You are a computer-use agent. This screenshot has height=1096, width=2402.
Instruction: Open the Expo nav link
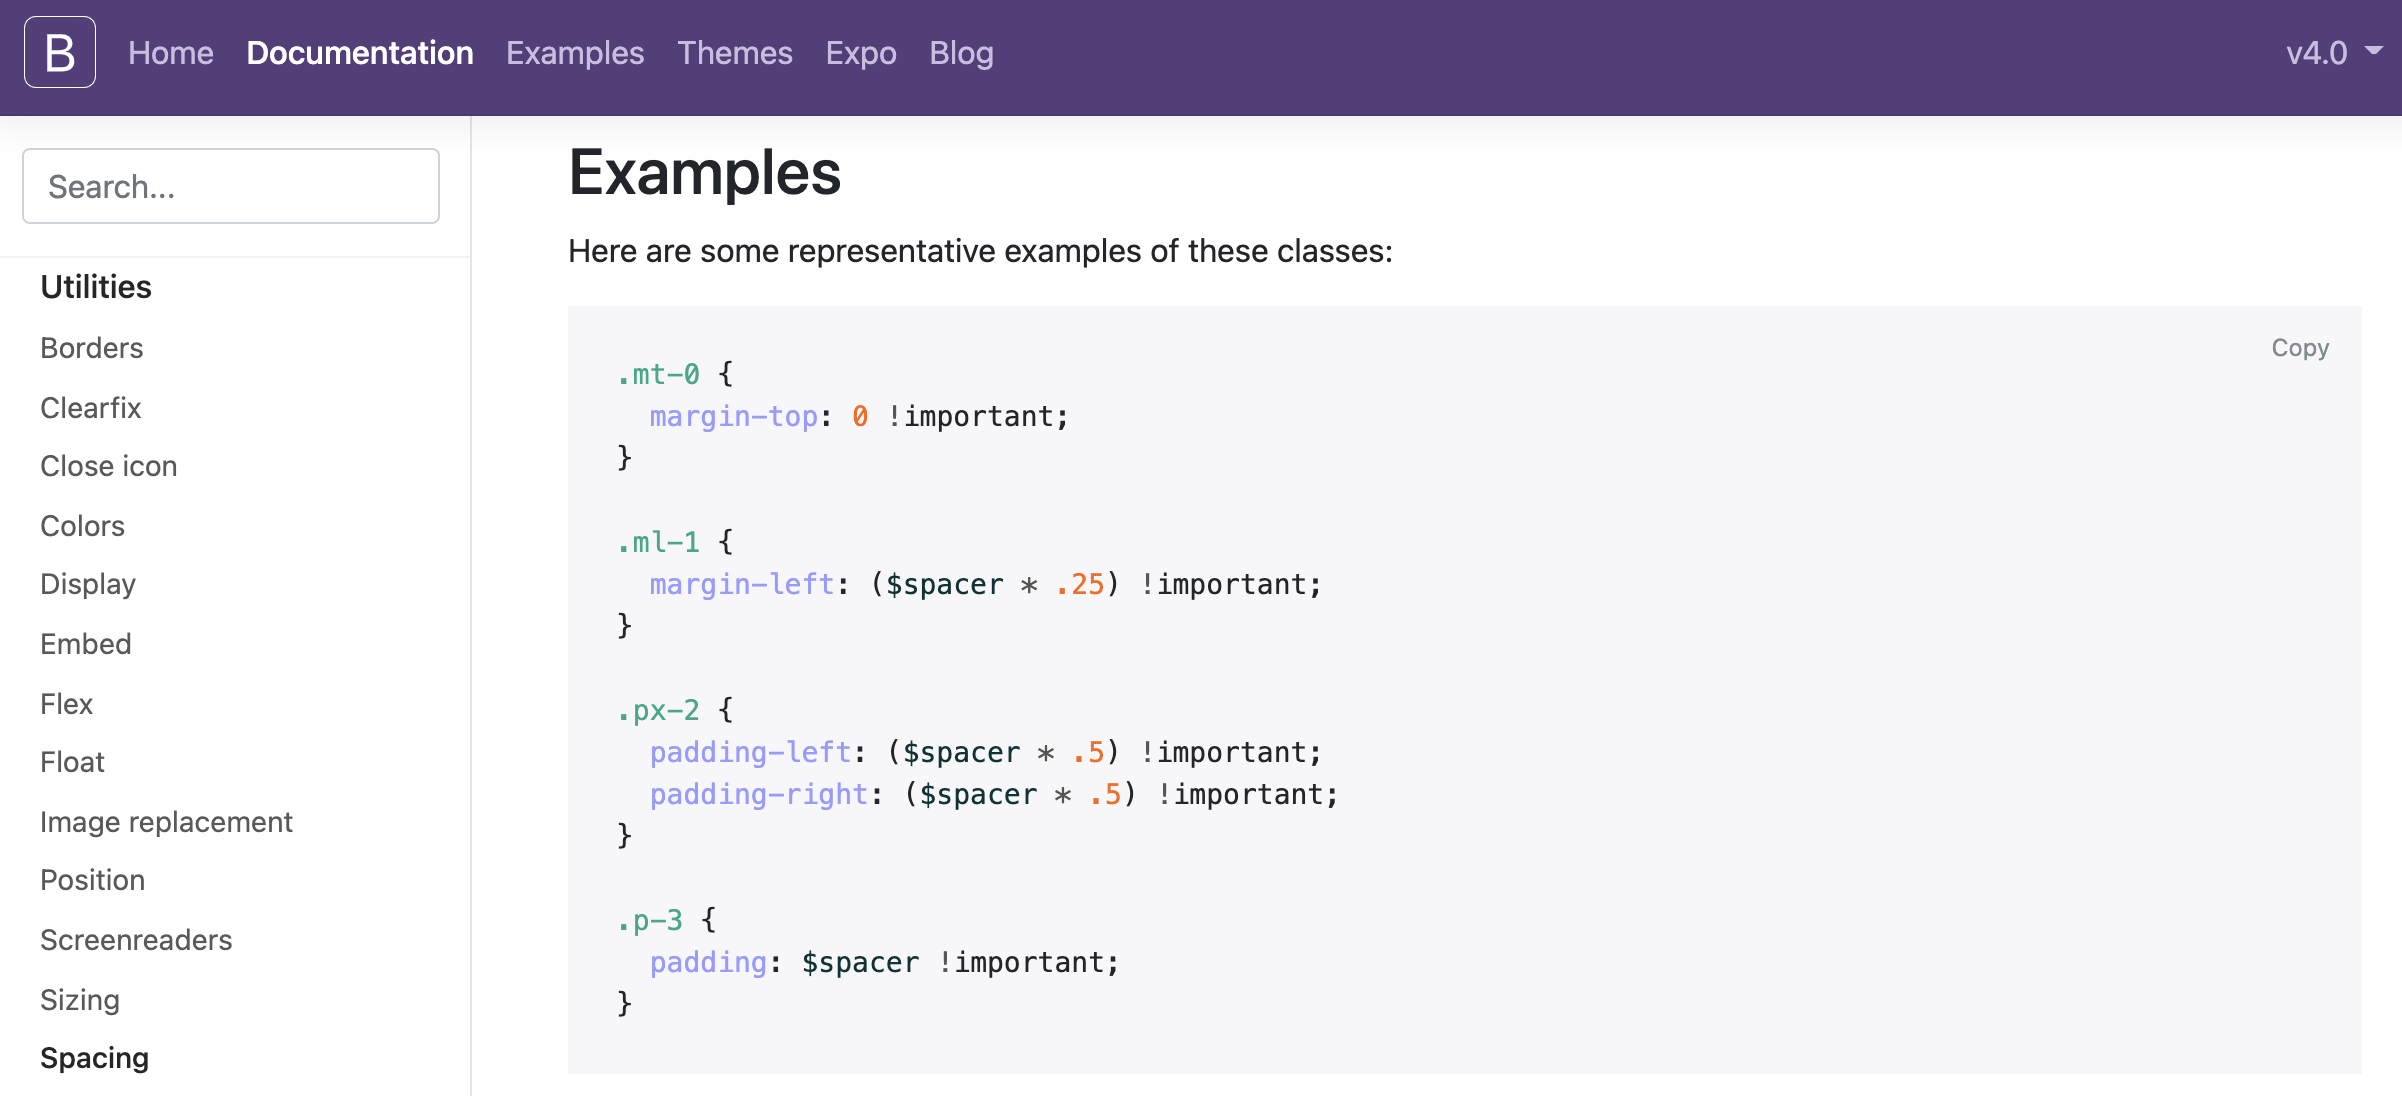tap(861, 53)
